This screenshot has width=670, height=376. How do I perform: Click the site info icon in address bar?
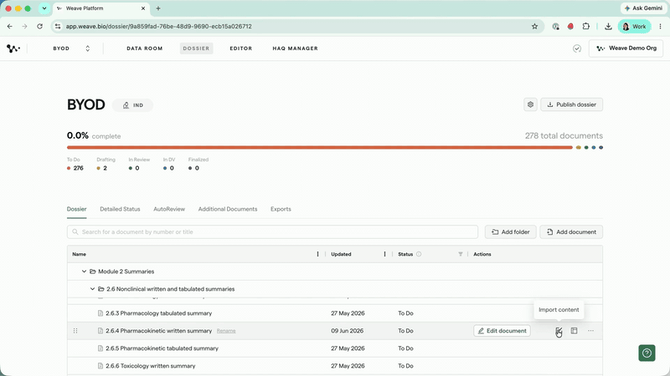58,26
